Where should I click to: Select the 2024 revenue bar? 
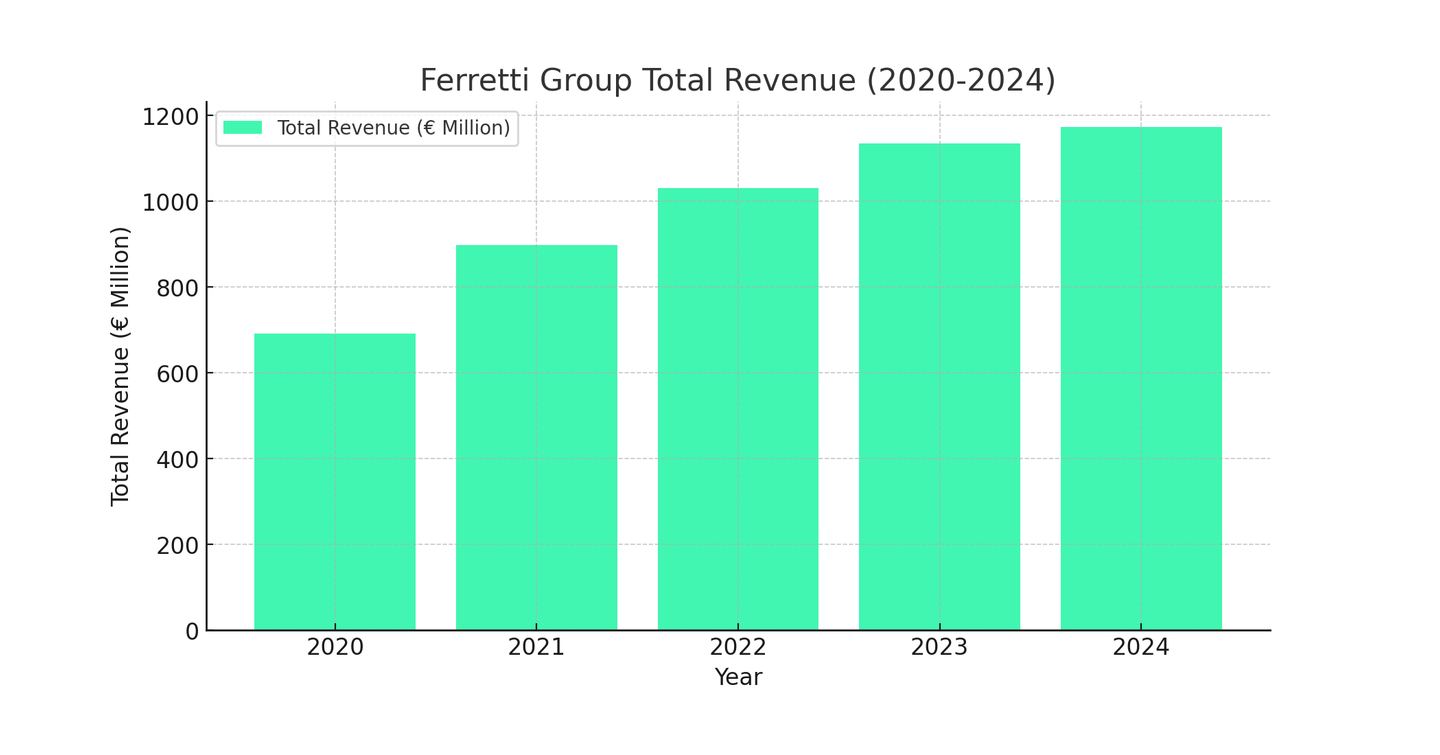pos(1141,378)
